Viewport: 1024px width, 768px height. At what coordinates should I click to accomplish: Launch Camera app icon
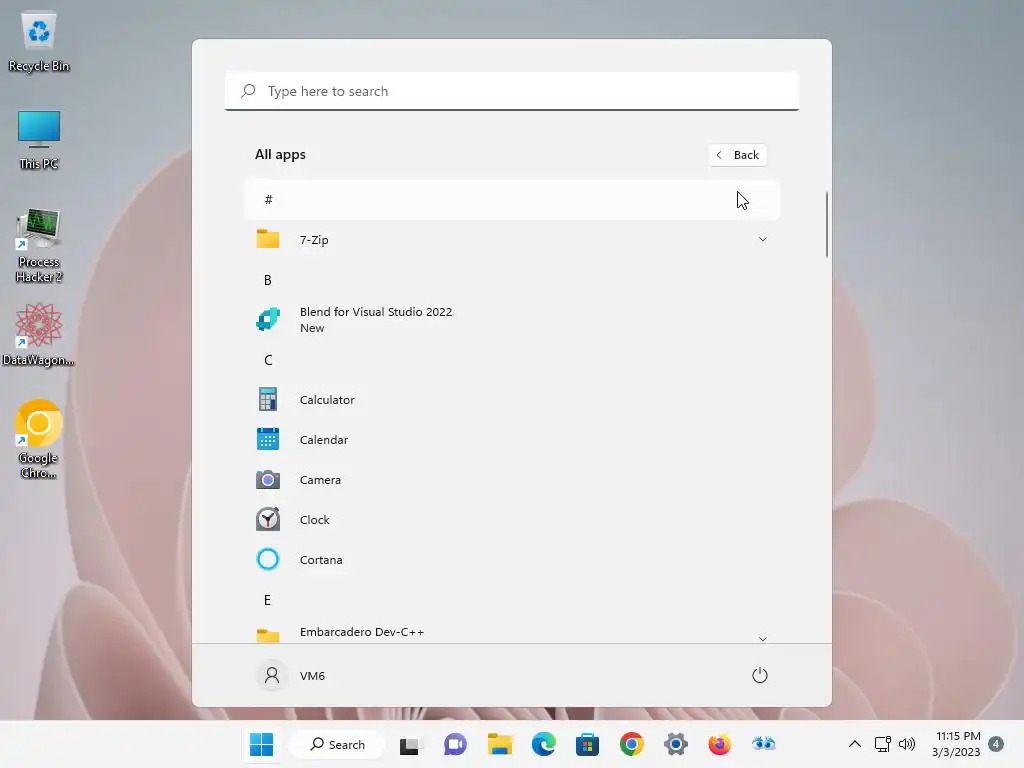click(x=268, y=479)
